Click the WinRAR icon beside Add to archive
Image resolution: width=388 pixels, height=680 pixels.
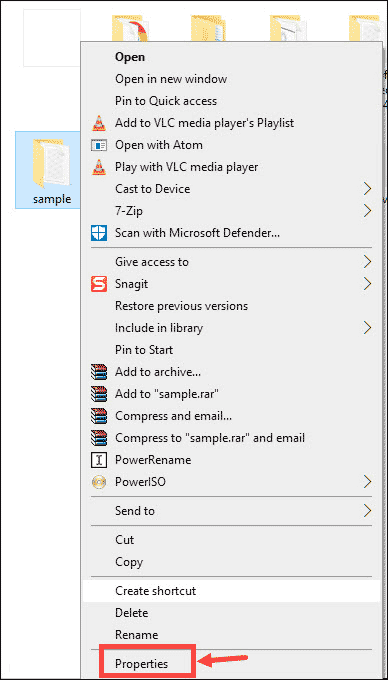(x=99, y=372)
